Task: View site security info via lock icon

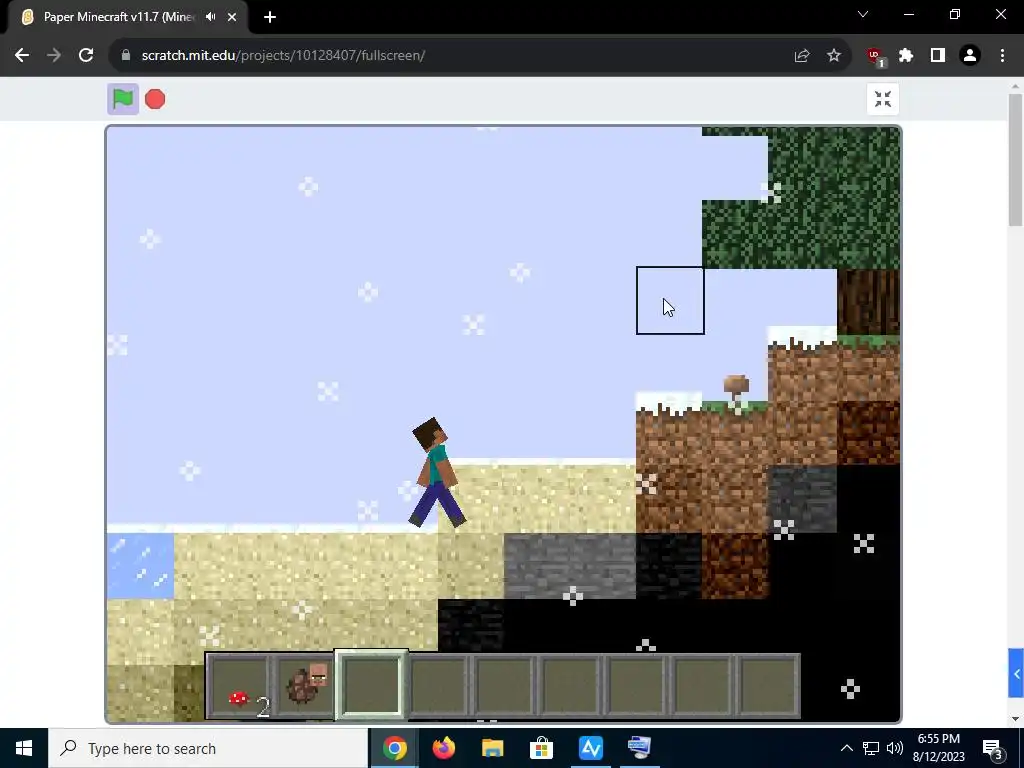Action: tap(126, 56)
